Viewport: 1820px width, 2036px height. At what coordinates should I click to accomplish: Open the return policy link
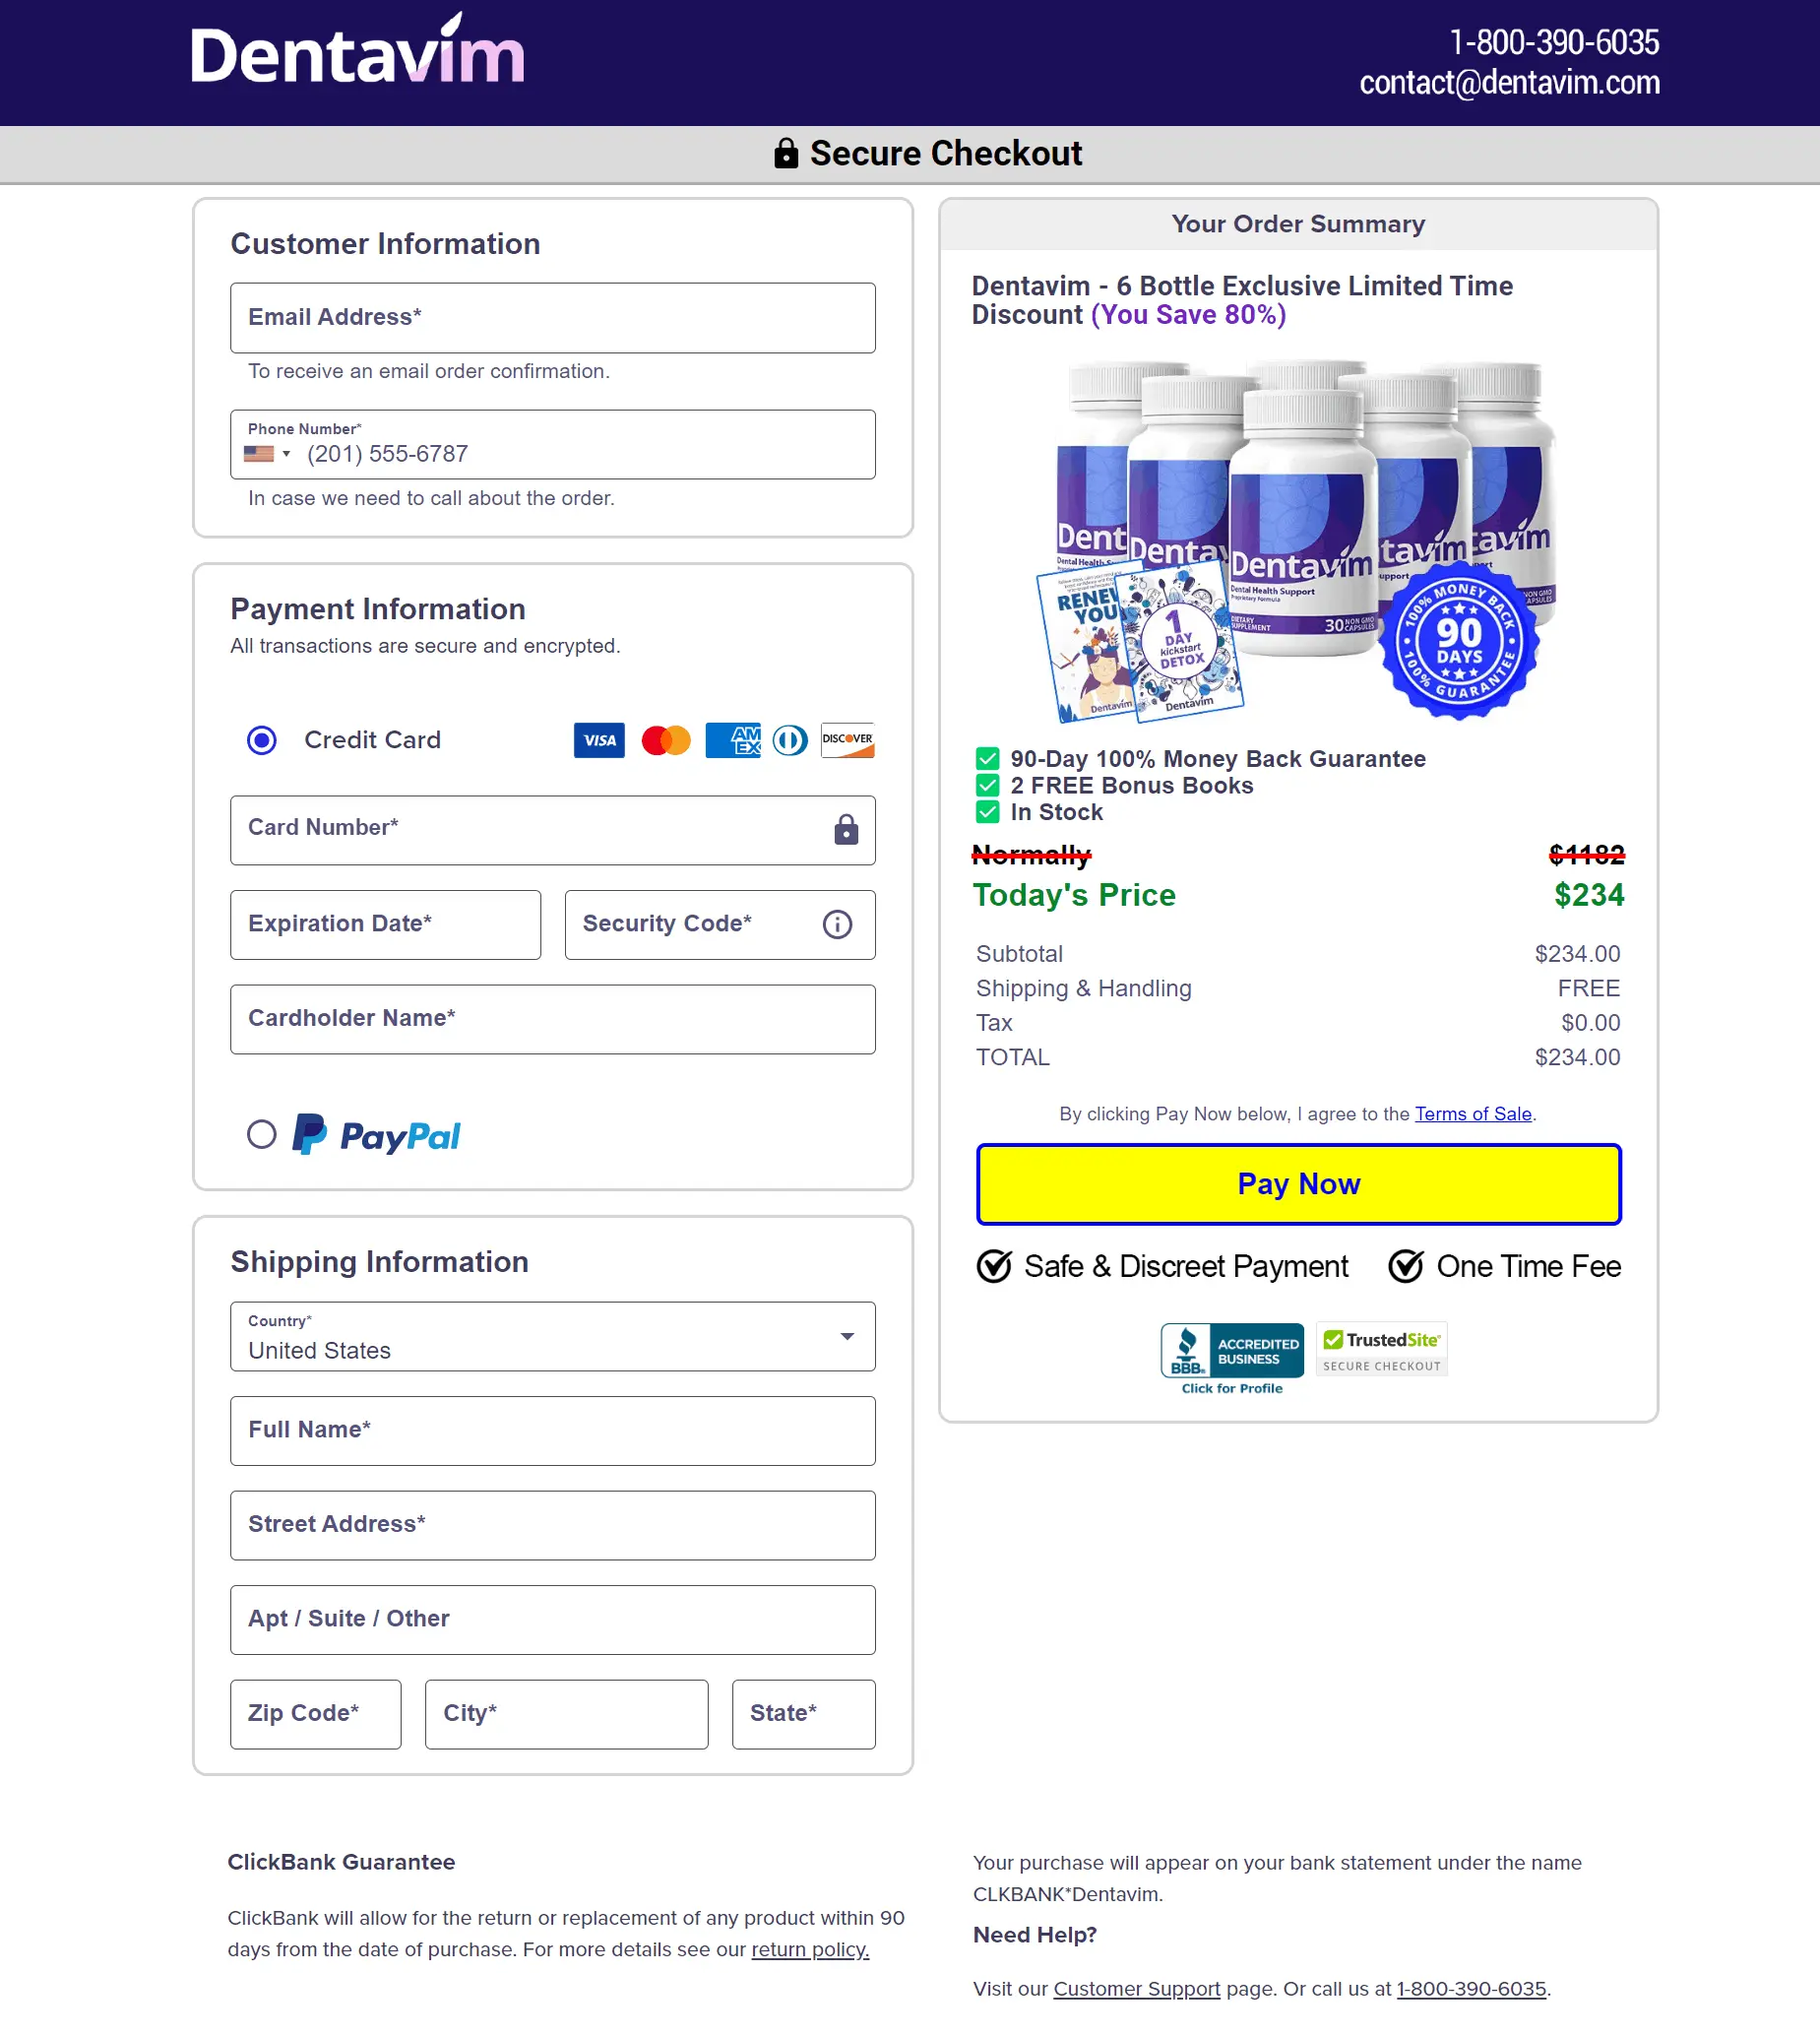810,1949
